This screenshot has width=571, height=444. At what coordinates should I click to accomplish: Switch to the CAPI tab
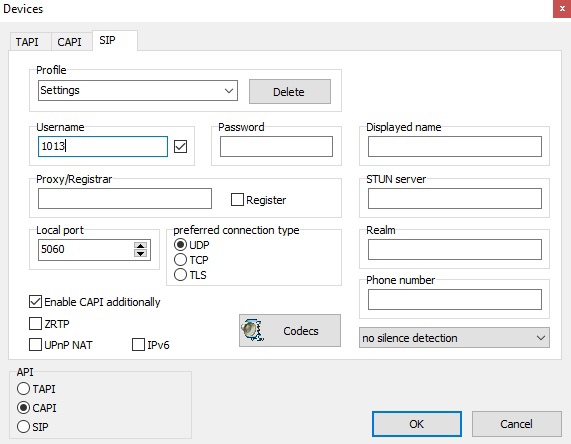70,42
